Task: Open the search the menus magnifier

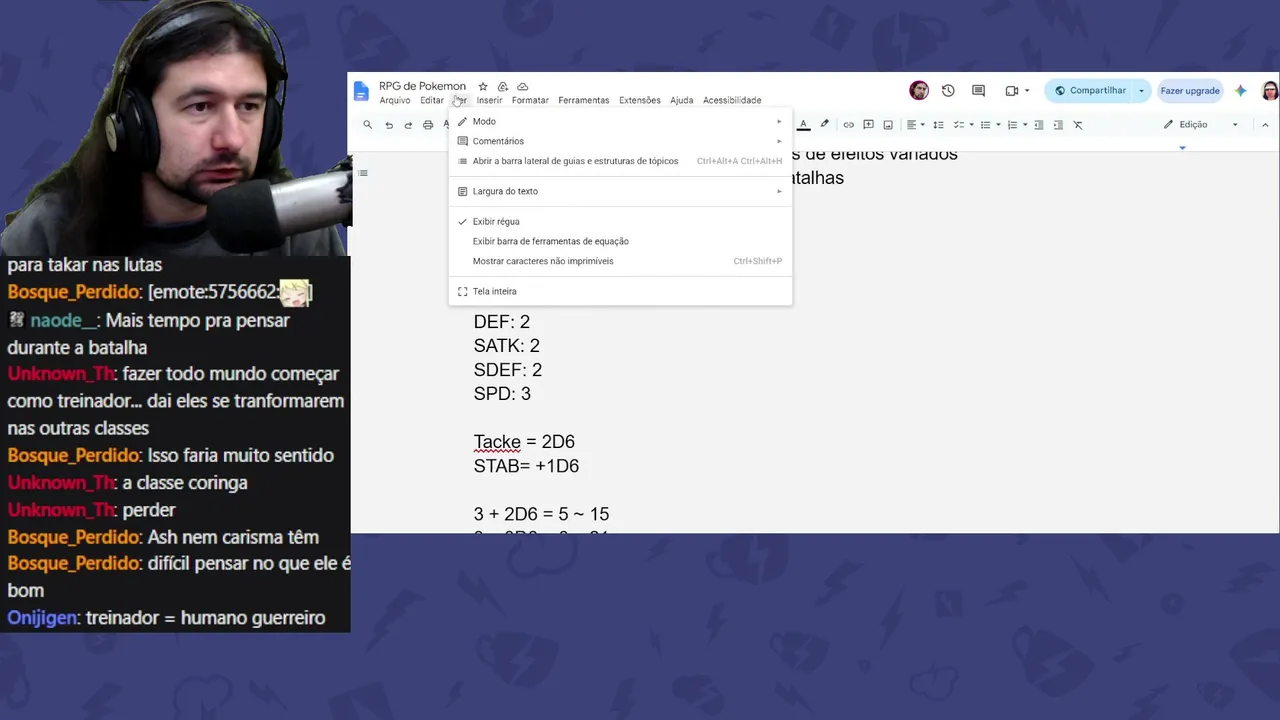Action: [x=367, y=125]
